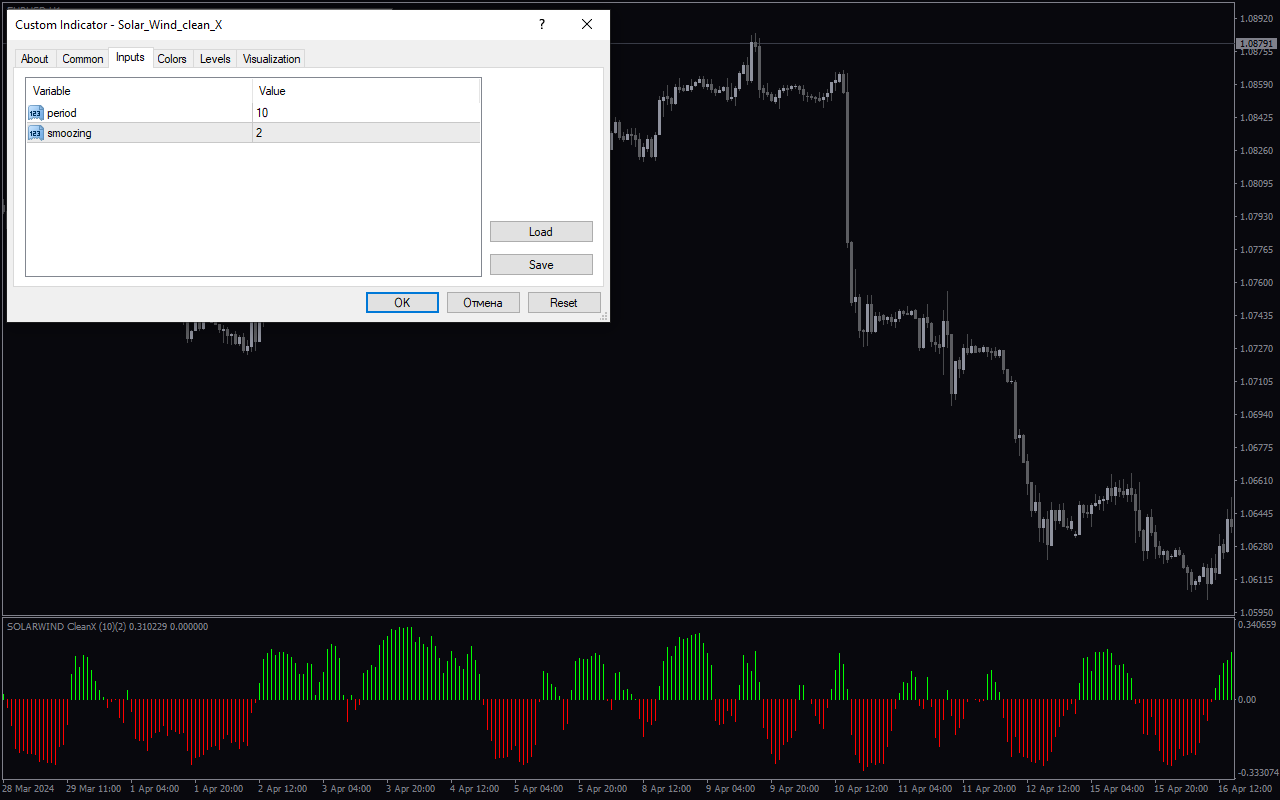Screen dimensions: 1280x800
Task: Click the SOLARWIND CleanX indicator label
Action: point(107,627)
